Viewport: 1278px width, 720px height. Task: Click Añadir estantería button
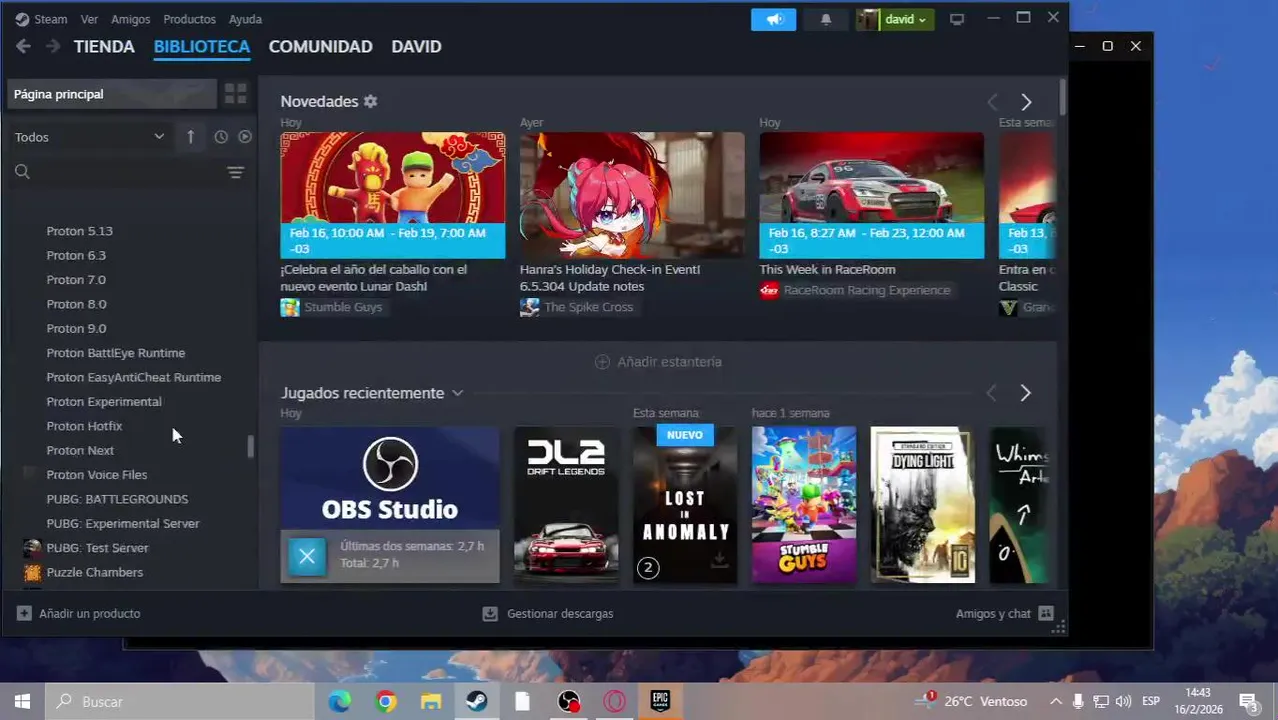point(658,362)
